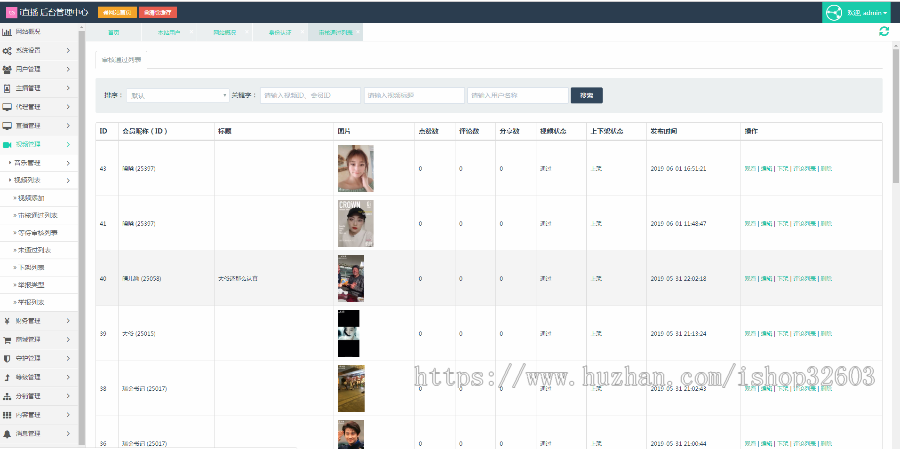The width and height of the screenshot is (900, 449).
Task: Click the video camera icon in the sidebar
Action: (7, 145)
